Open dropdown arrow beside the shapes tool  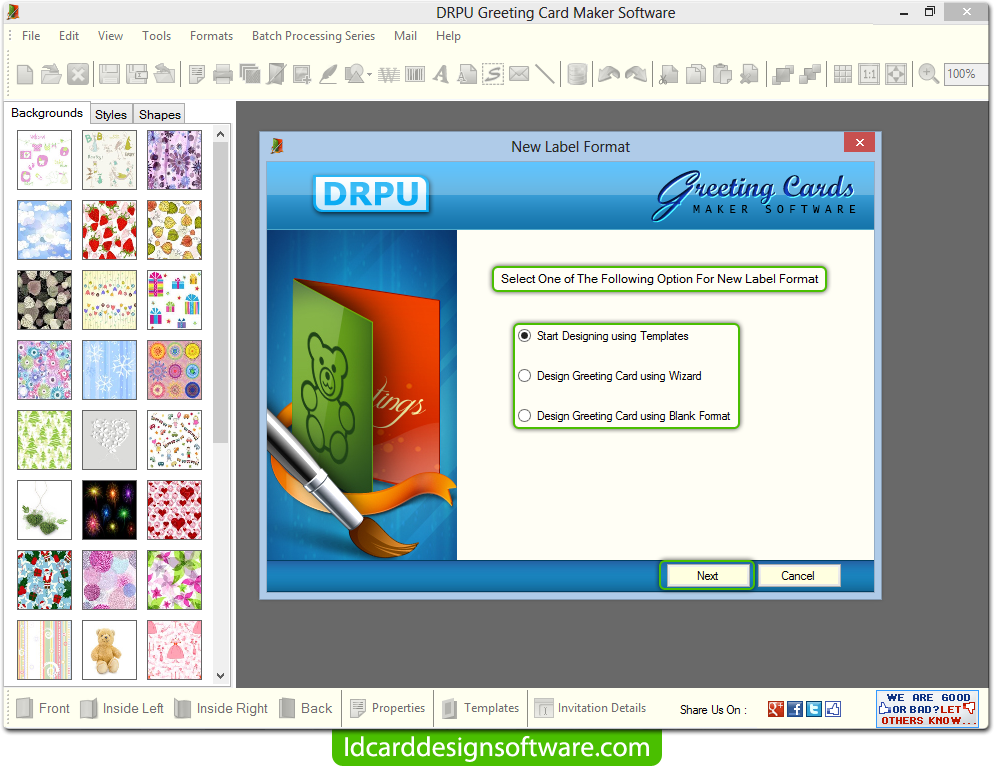[370, 75]
